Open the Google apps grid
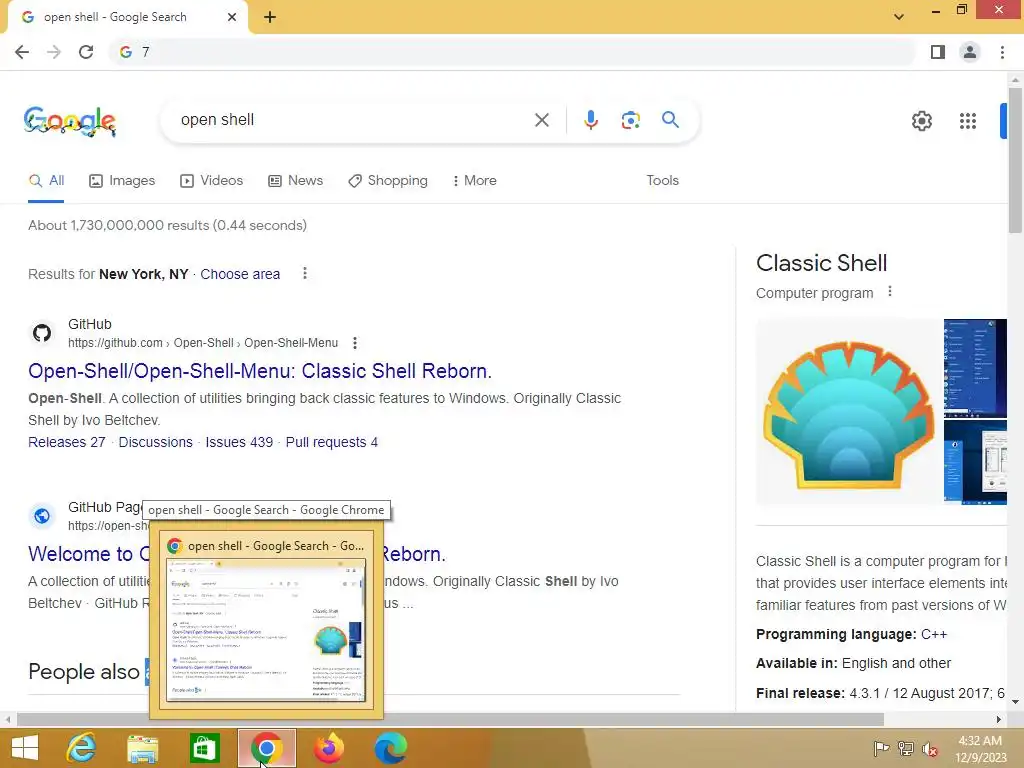Image resolution: width=1024 pixels, height=768 pixels. [968, 121]
